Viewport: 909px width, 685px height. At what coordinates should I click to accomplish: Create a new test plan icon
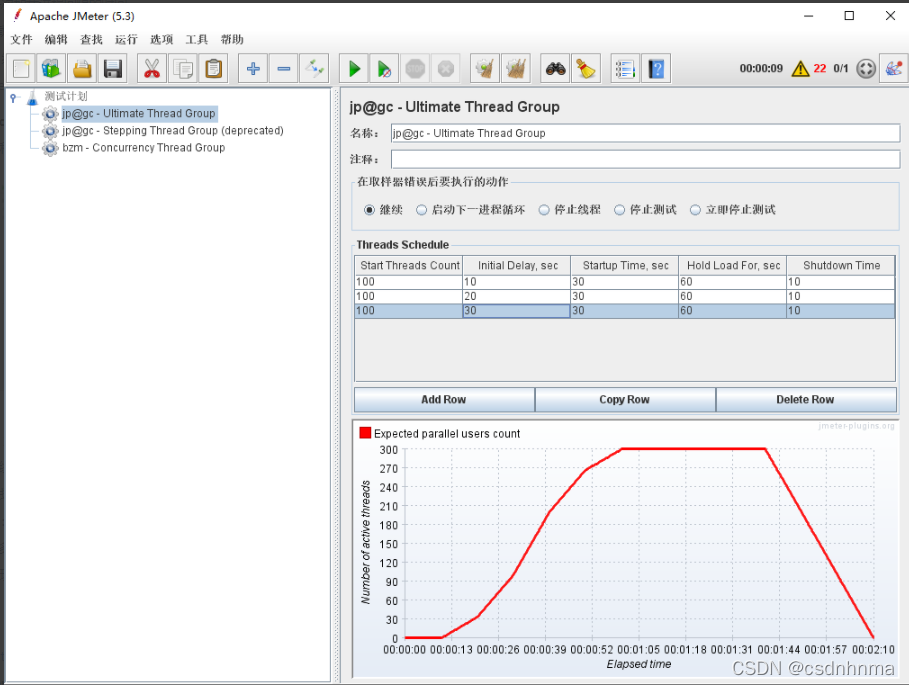(21, 69)
